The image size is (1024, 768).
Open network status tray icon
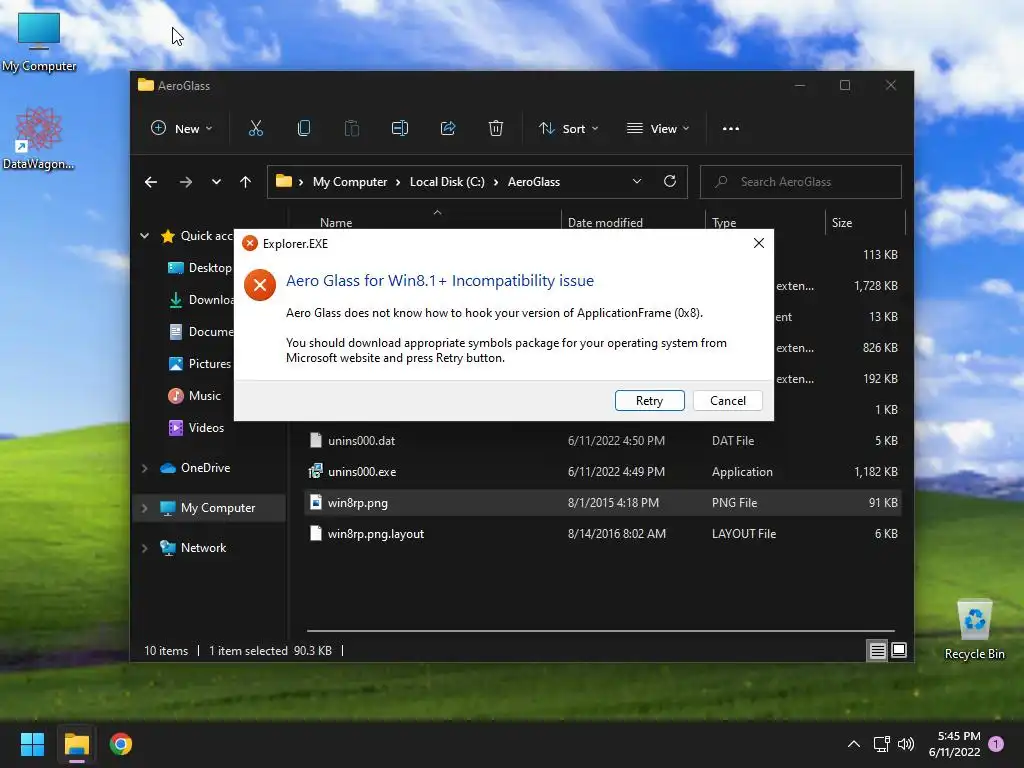(882, 744)
